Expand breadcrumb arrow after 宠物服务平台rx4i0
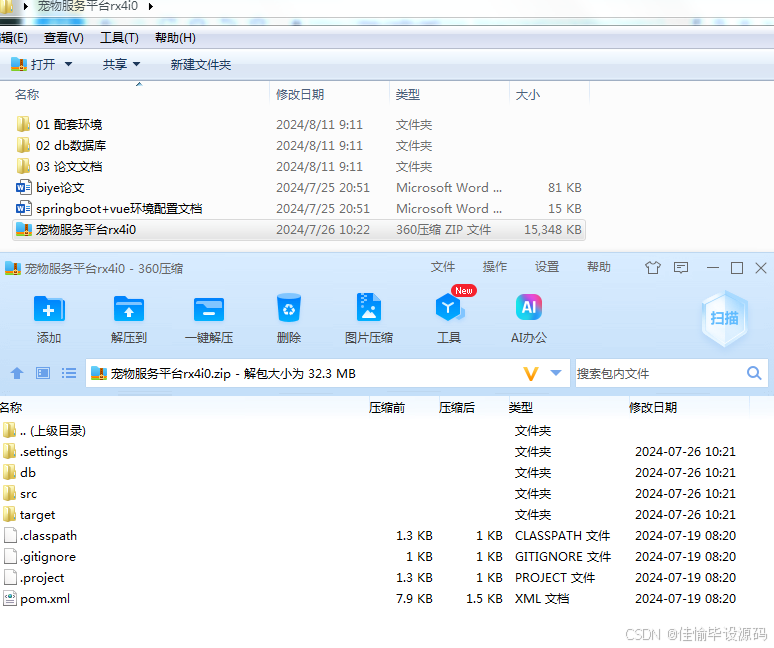Screen dimensions: 774x648 151,6
